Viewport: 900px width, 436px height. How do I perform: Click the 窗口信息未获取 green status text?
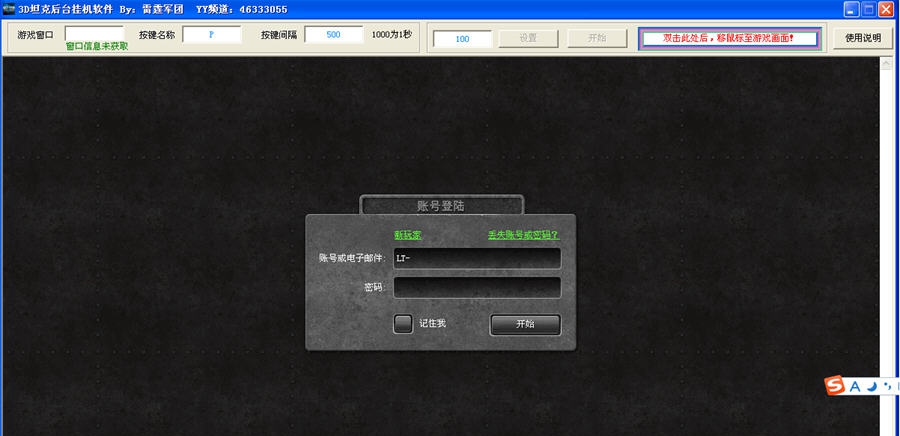[97, 46]
